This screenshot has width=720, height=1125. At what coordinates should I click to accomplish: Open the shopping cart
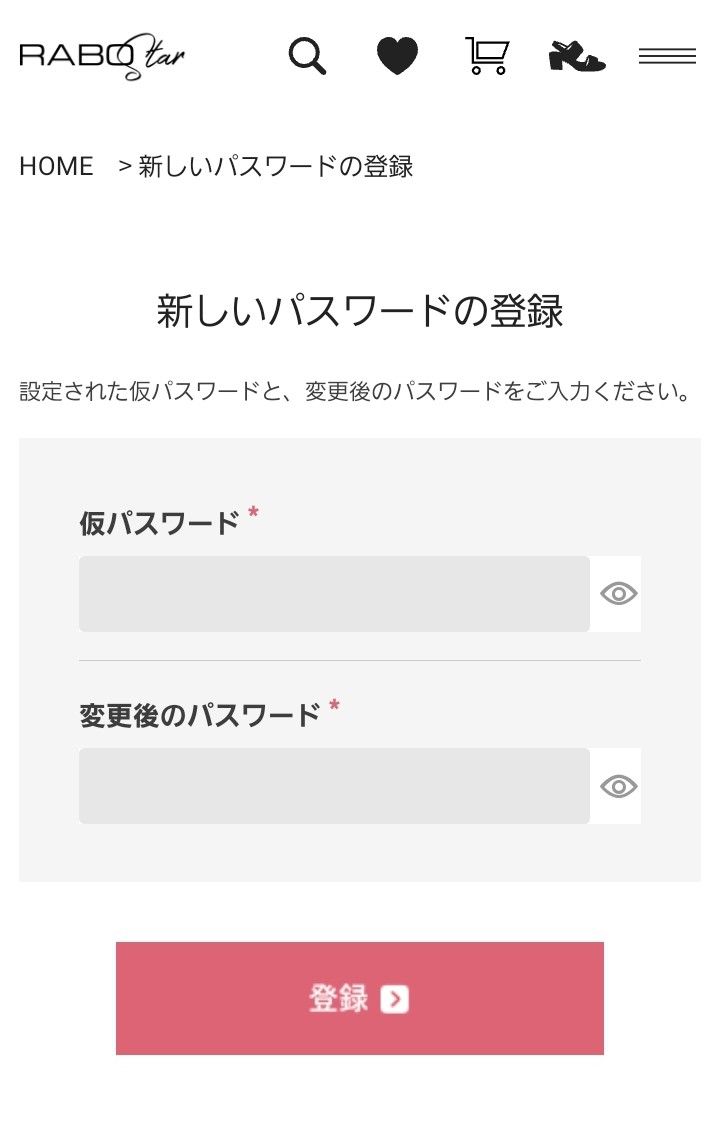(x=487, y=56)
